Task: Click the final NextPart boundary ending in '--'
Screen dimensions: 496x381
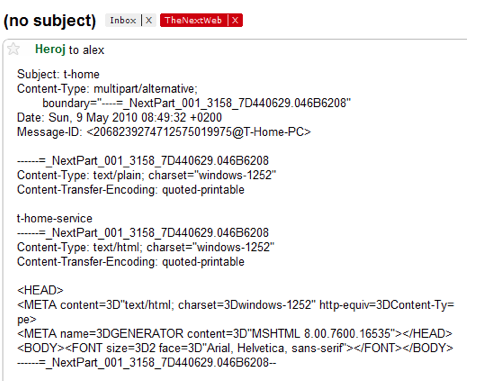Action: point(147,363)
